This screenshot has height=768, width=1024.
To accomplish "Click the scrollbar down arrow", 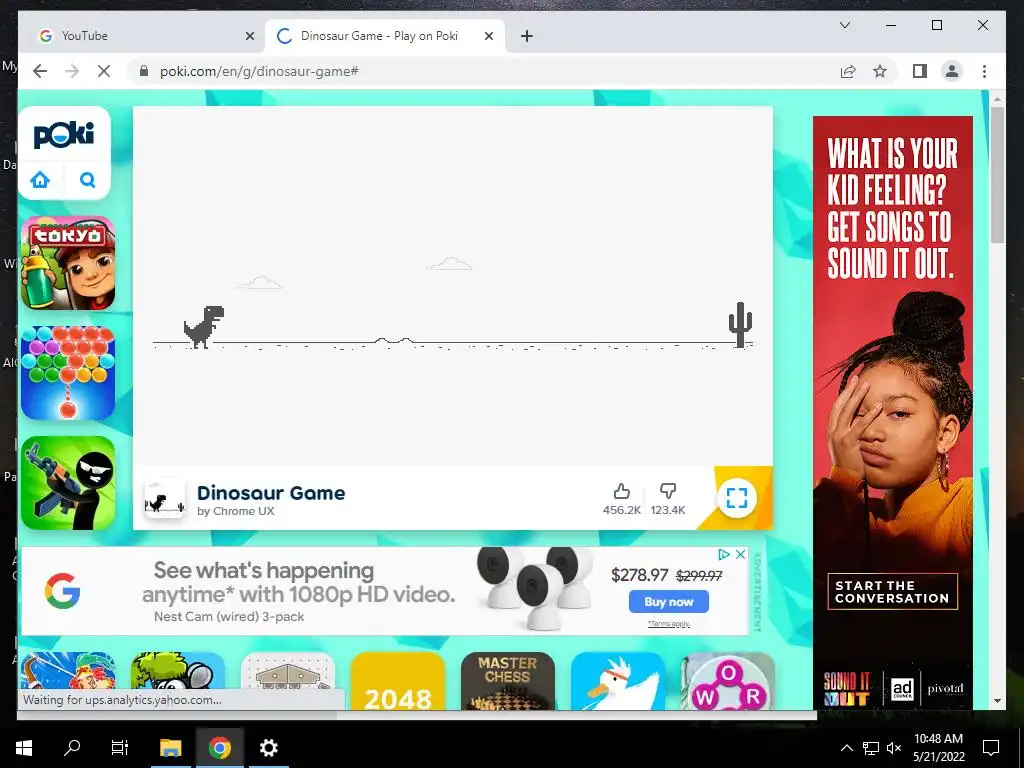I will [997, 701].
